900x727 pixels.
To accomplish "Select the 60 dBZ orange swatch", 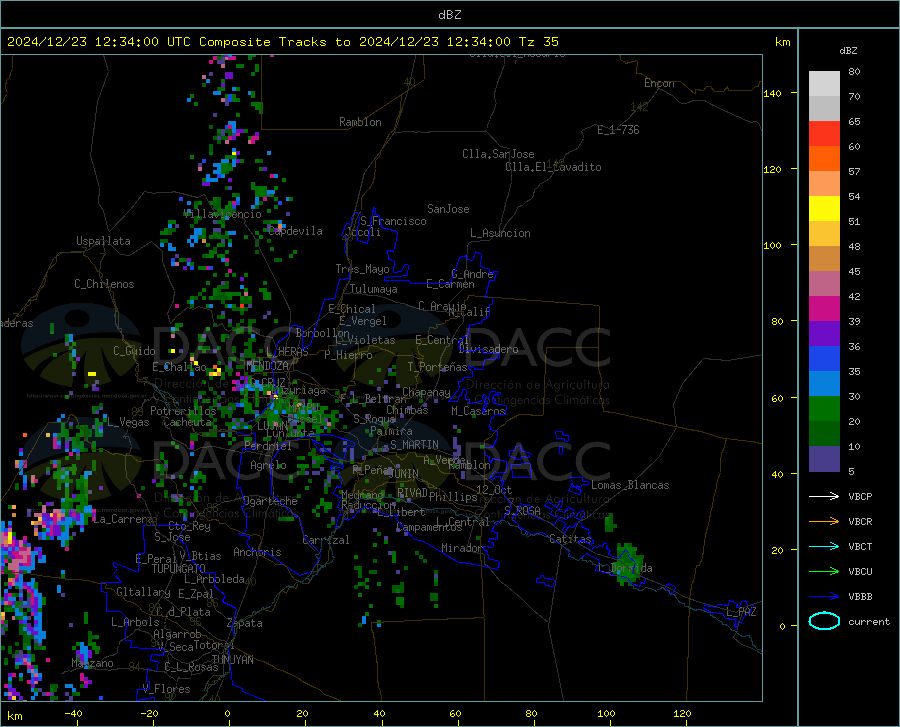I will [824, 159].
